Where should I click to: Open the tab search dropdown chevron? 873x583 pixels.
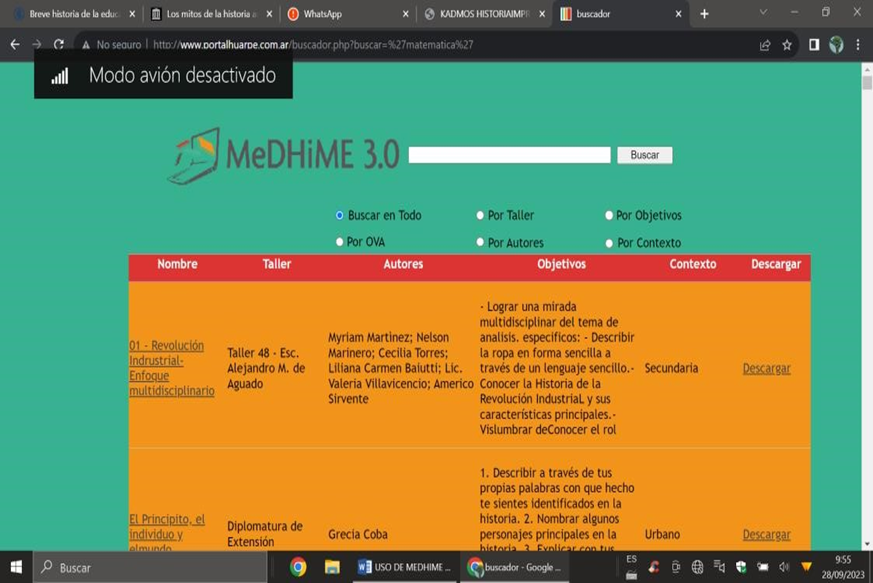tap(763, 13)
